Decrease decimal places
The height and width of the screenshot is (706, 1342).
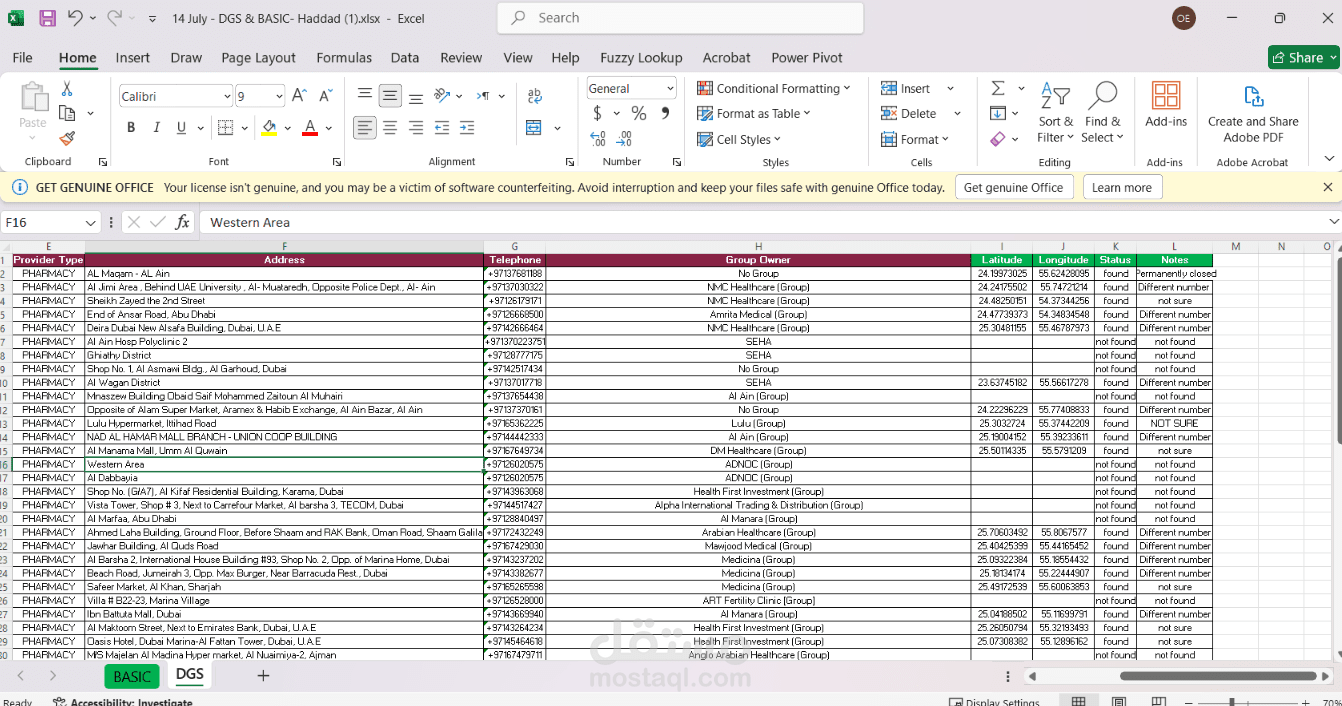tap(625, 139)
